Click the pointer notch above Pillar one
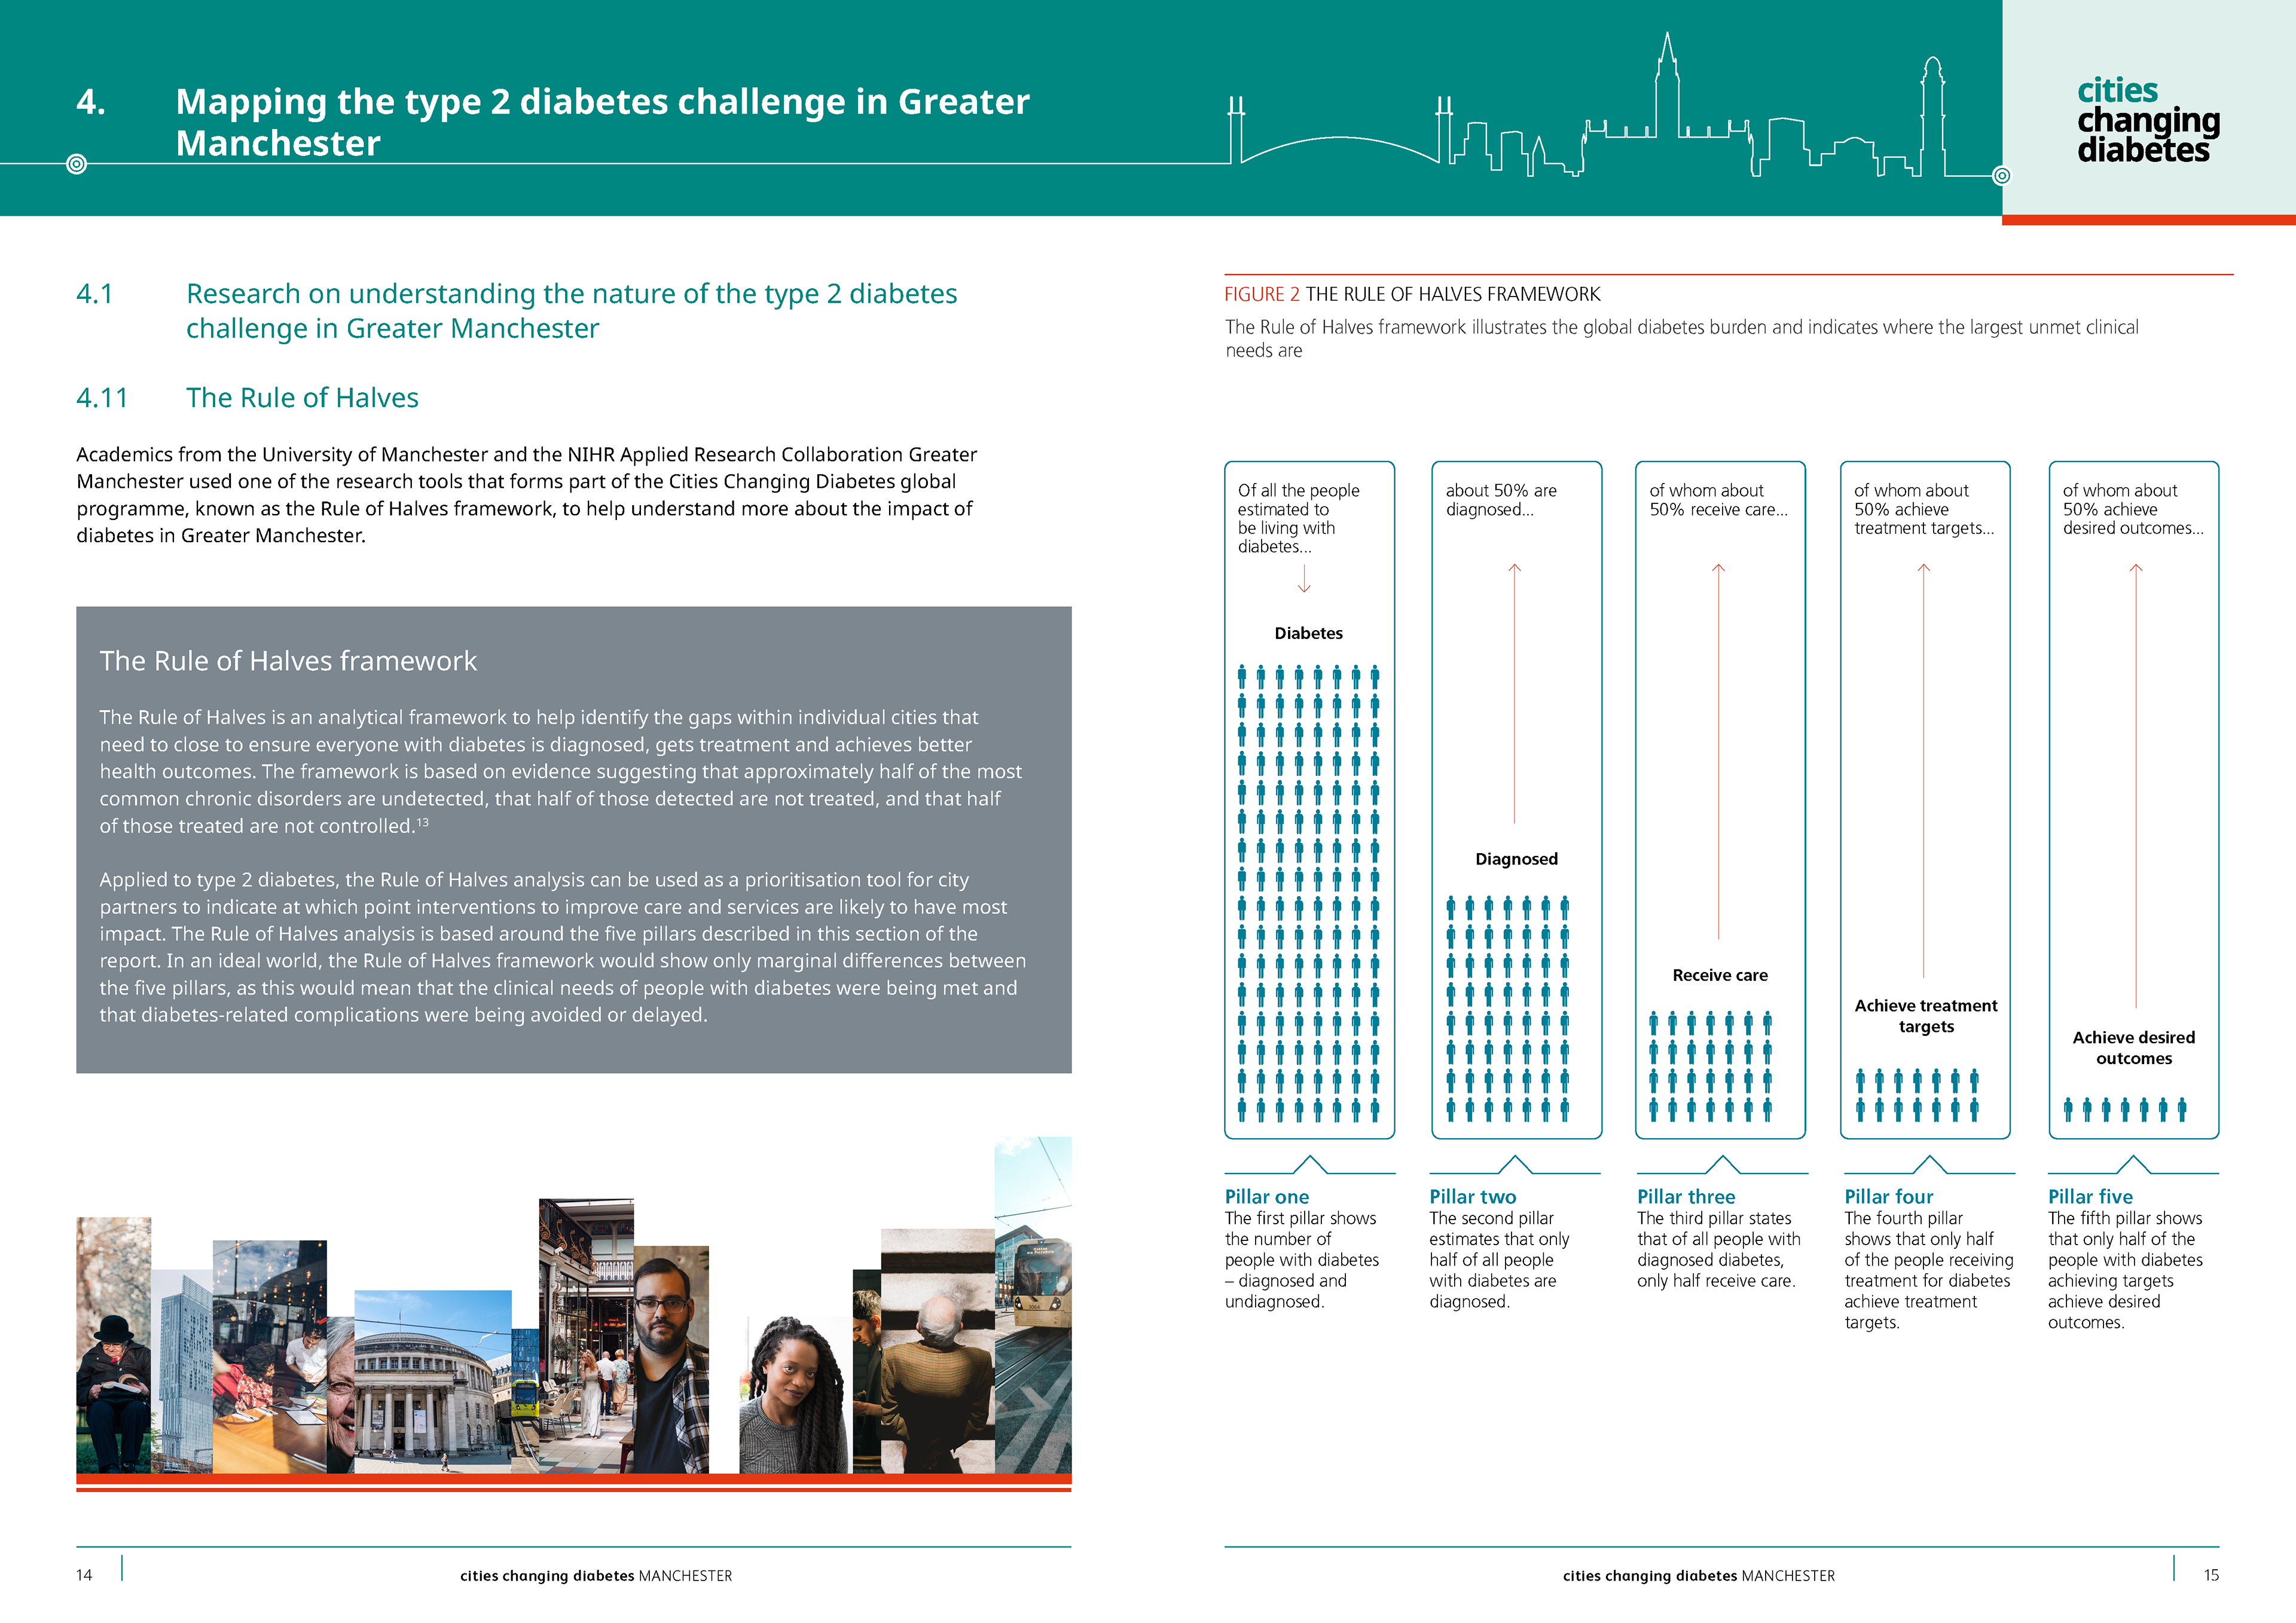 (x=1310, y=1164)
